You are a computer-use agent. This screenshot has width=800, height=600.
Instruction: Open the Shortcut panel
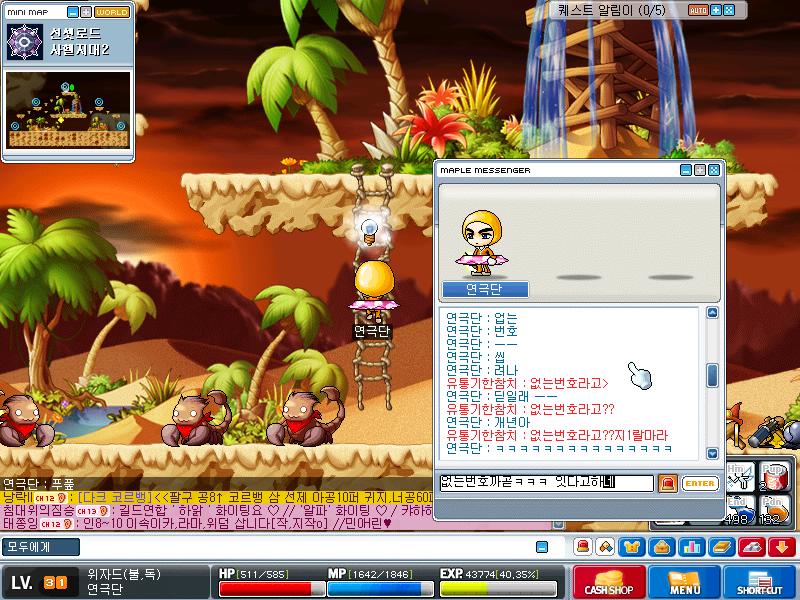[759, 582]
